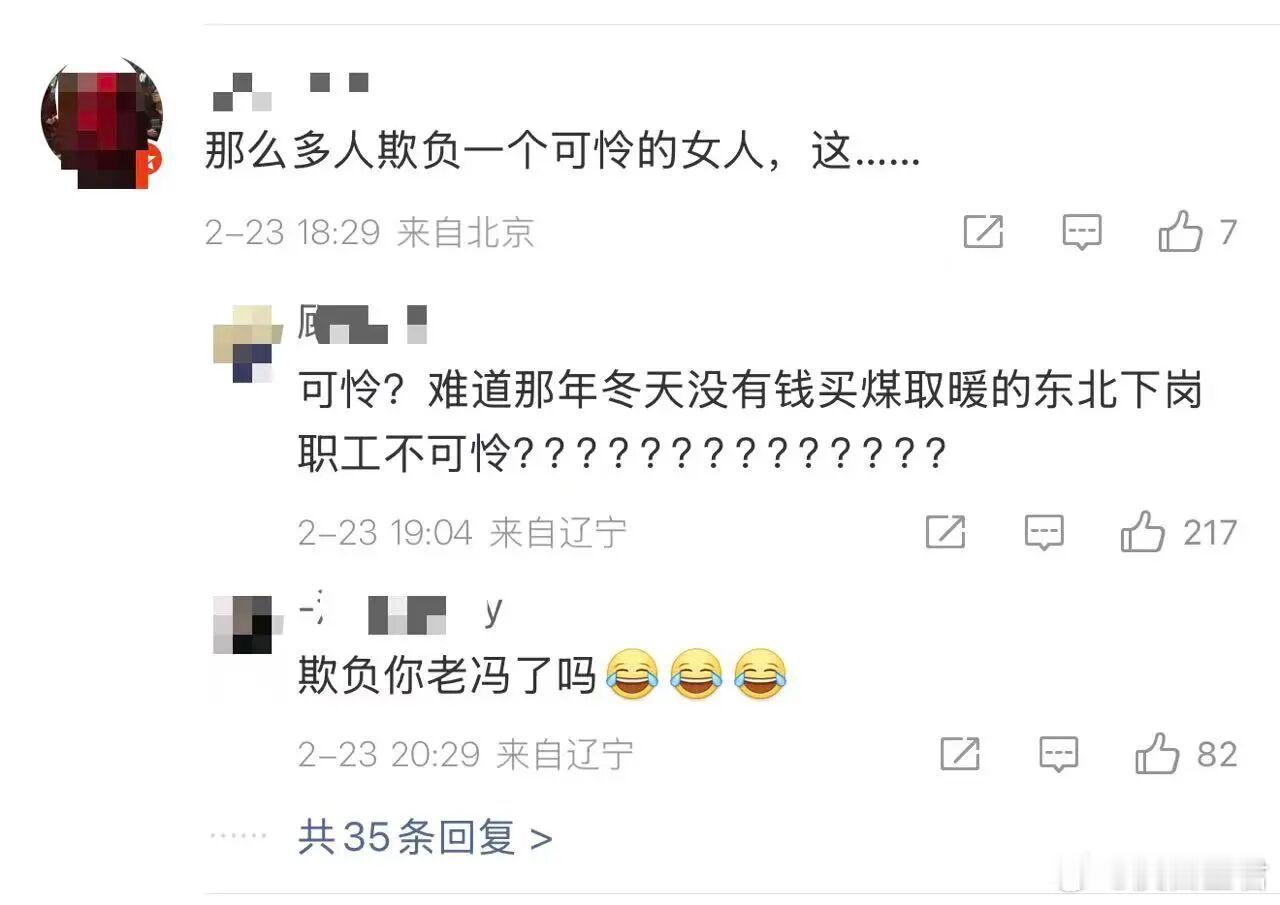Open the third commenter's gray avatar
Viewport: 1280px width, 905px height.
[x=243, y=624]
